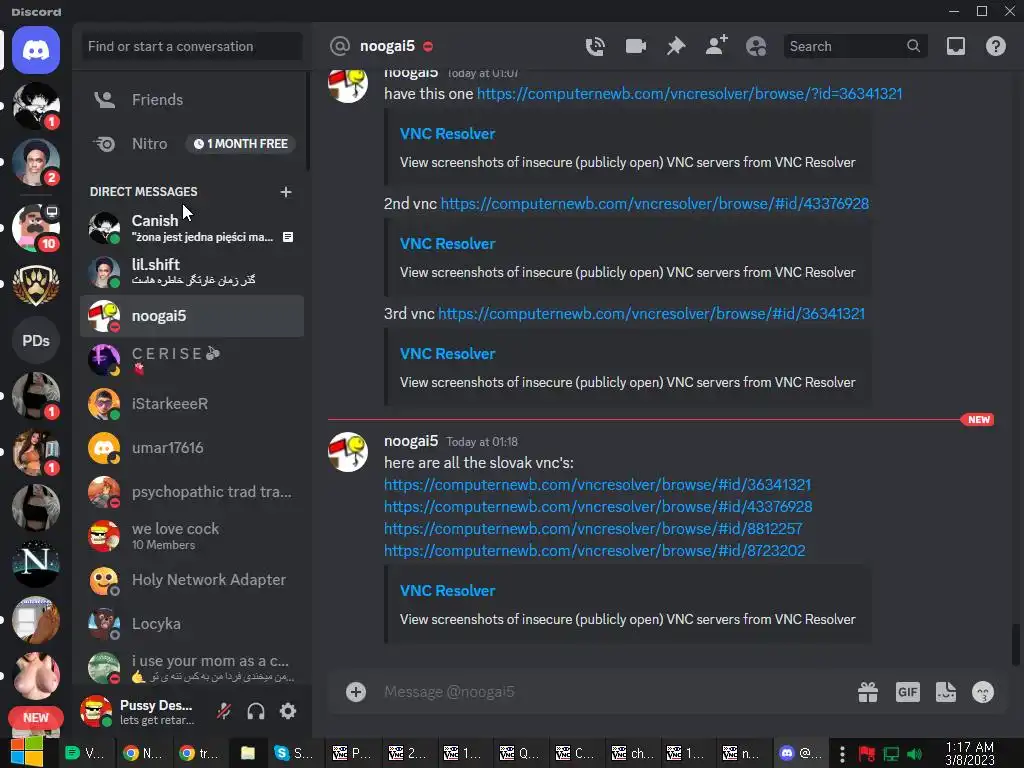This screenshot has width=1024, height=768.
Task: Open Canish direct message
Action: [x=192, y=228]
